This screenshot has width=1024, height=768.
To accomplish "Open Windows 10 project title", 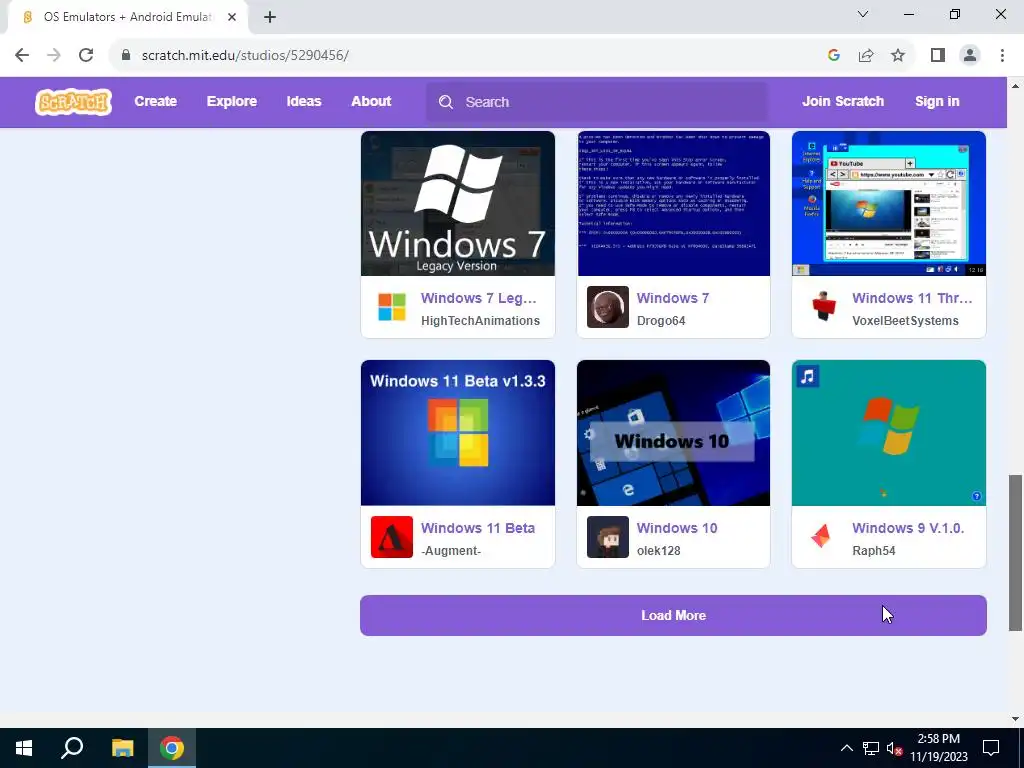I will tap(677, 528).
